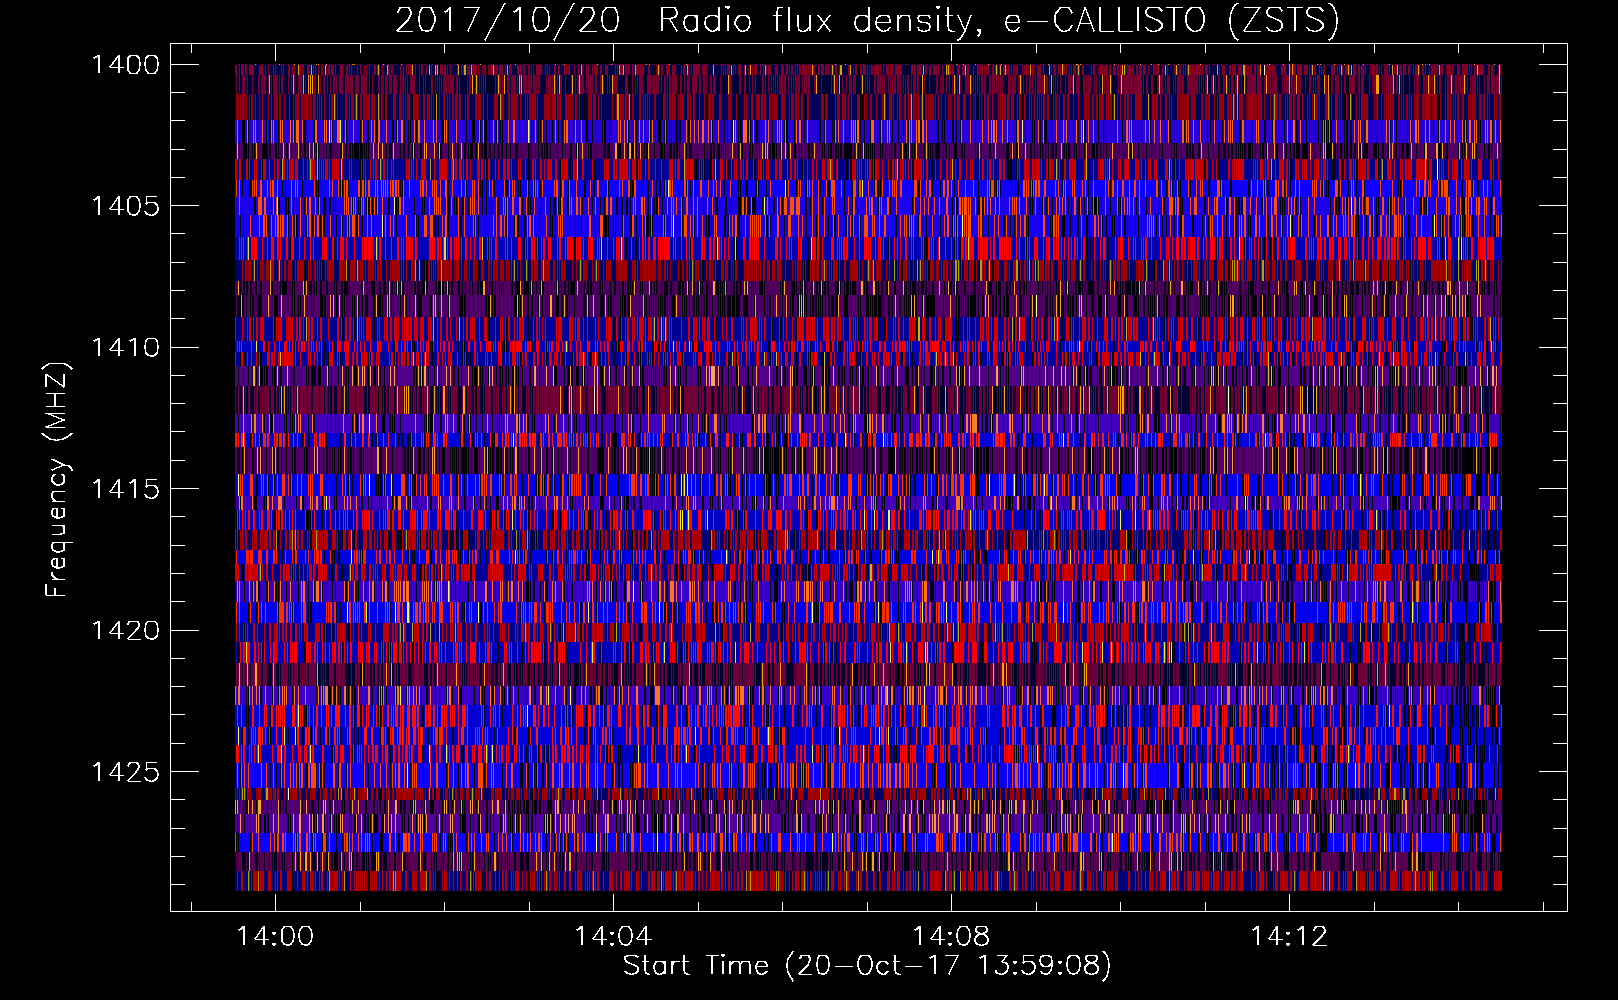The width and height of the screenshot is (1618, 1000).
Task: Select the 1405 frequency axis label
Action: 125,206
